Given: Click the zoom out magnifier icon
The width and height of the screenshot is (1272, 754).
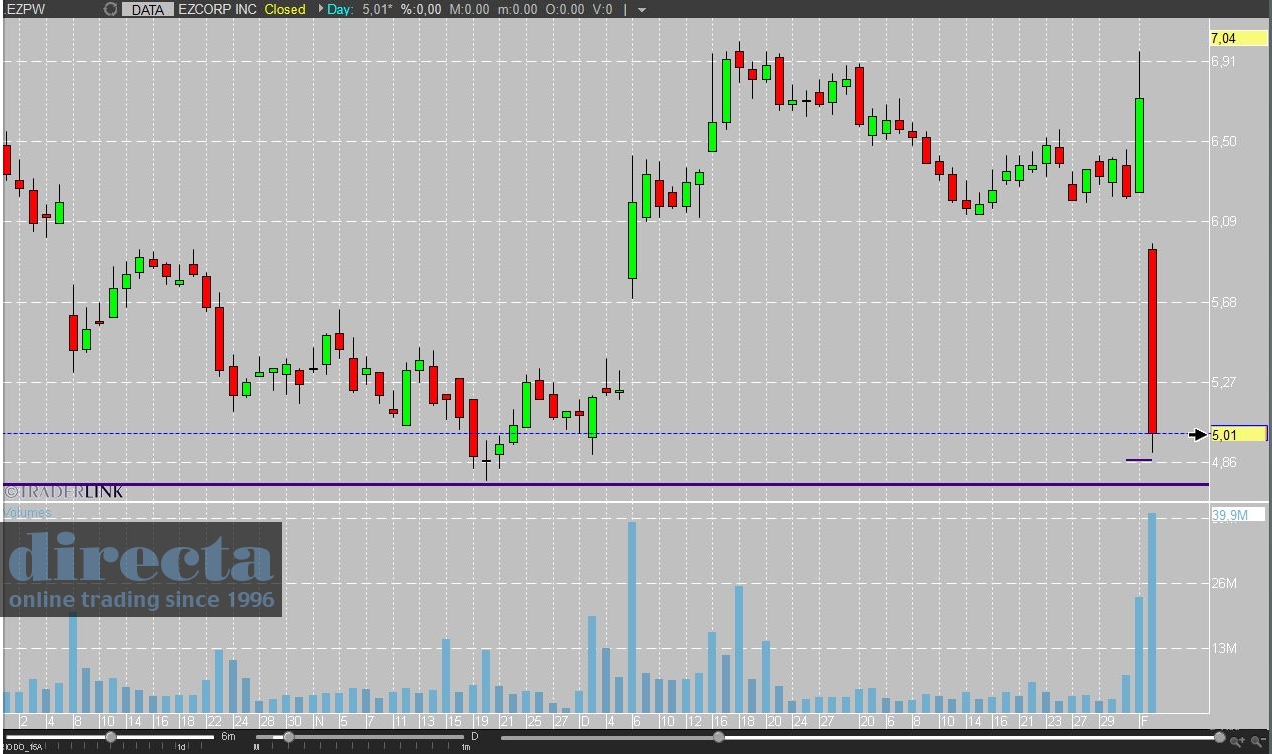Looking at the screenshot, I should [1258, 740].
